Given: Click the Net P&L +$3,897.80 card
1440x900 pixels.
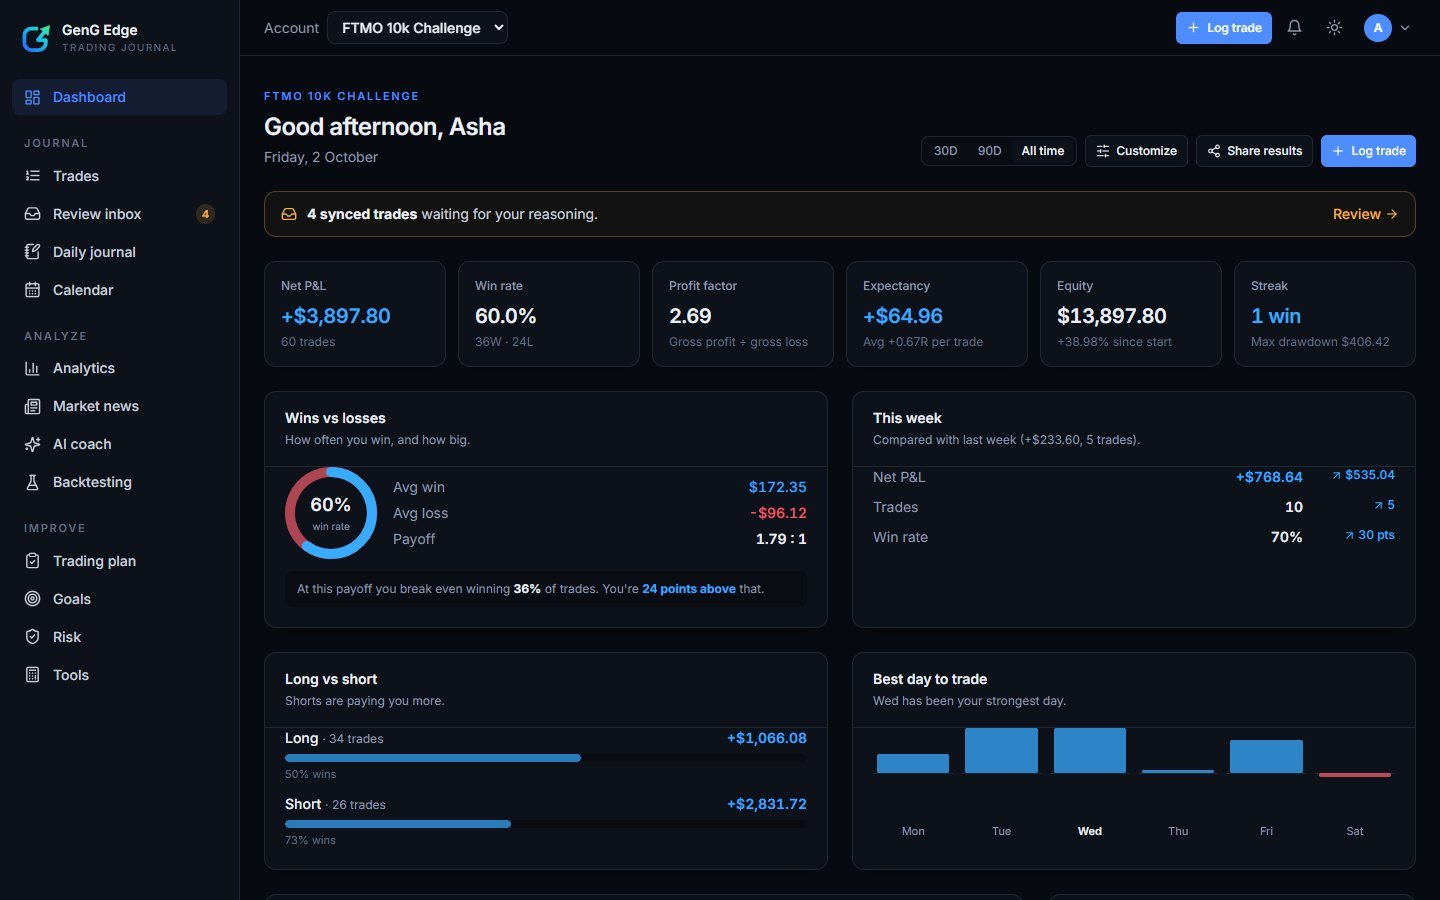Looking at the screenshot, I should 355,314.
